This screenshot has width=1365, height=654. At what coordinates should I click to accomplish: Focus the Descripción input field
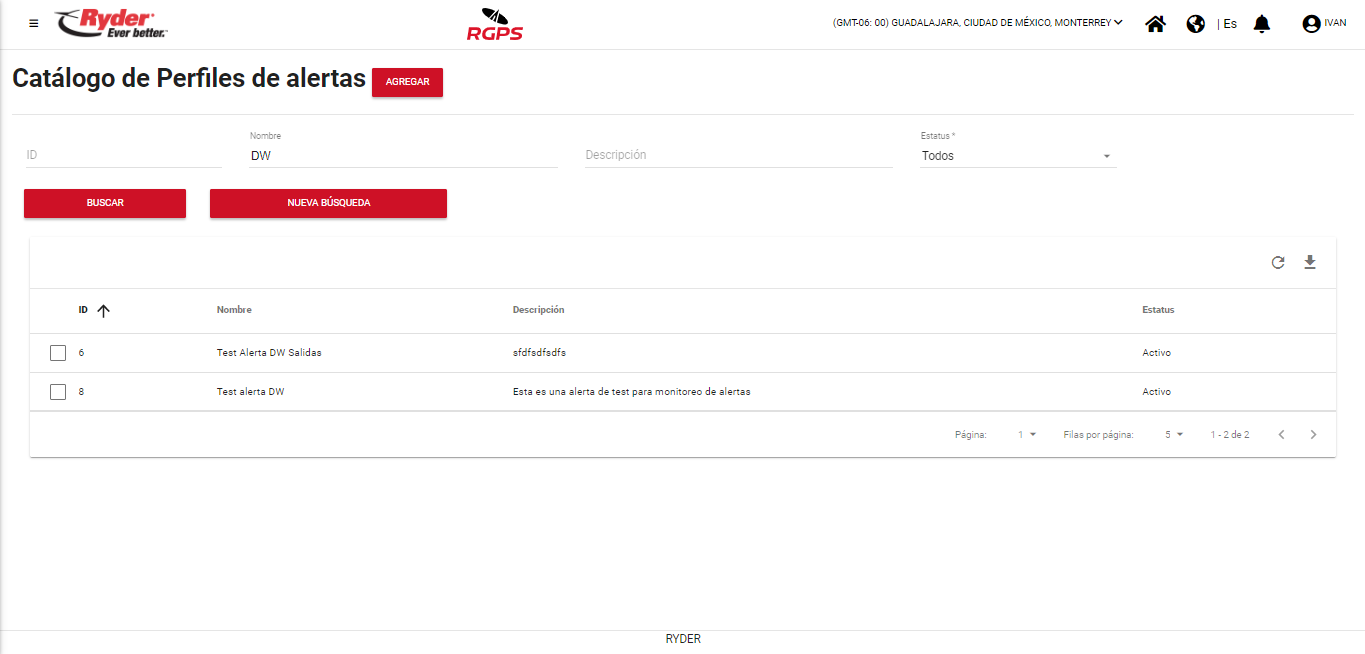point(738,155)
